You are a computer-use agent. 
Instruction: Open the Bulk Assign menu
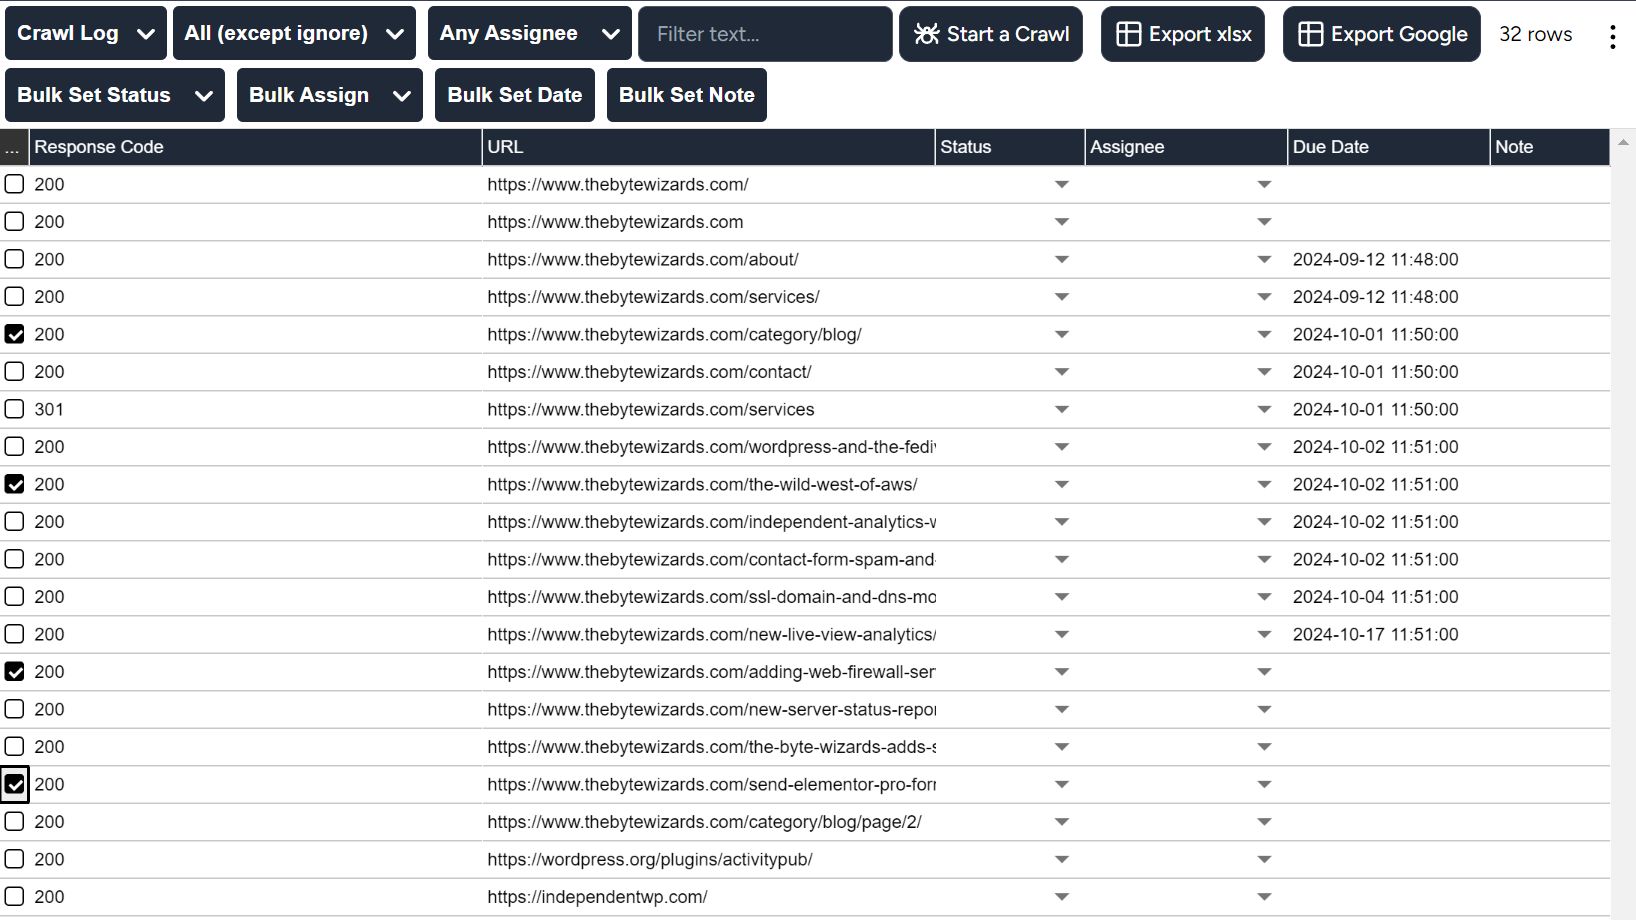pyautogui.click(x=329, y=95)
